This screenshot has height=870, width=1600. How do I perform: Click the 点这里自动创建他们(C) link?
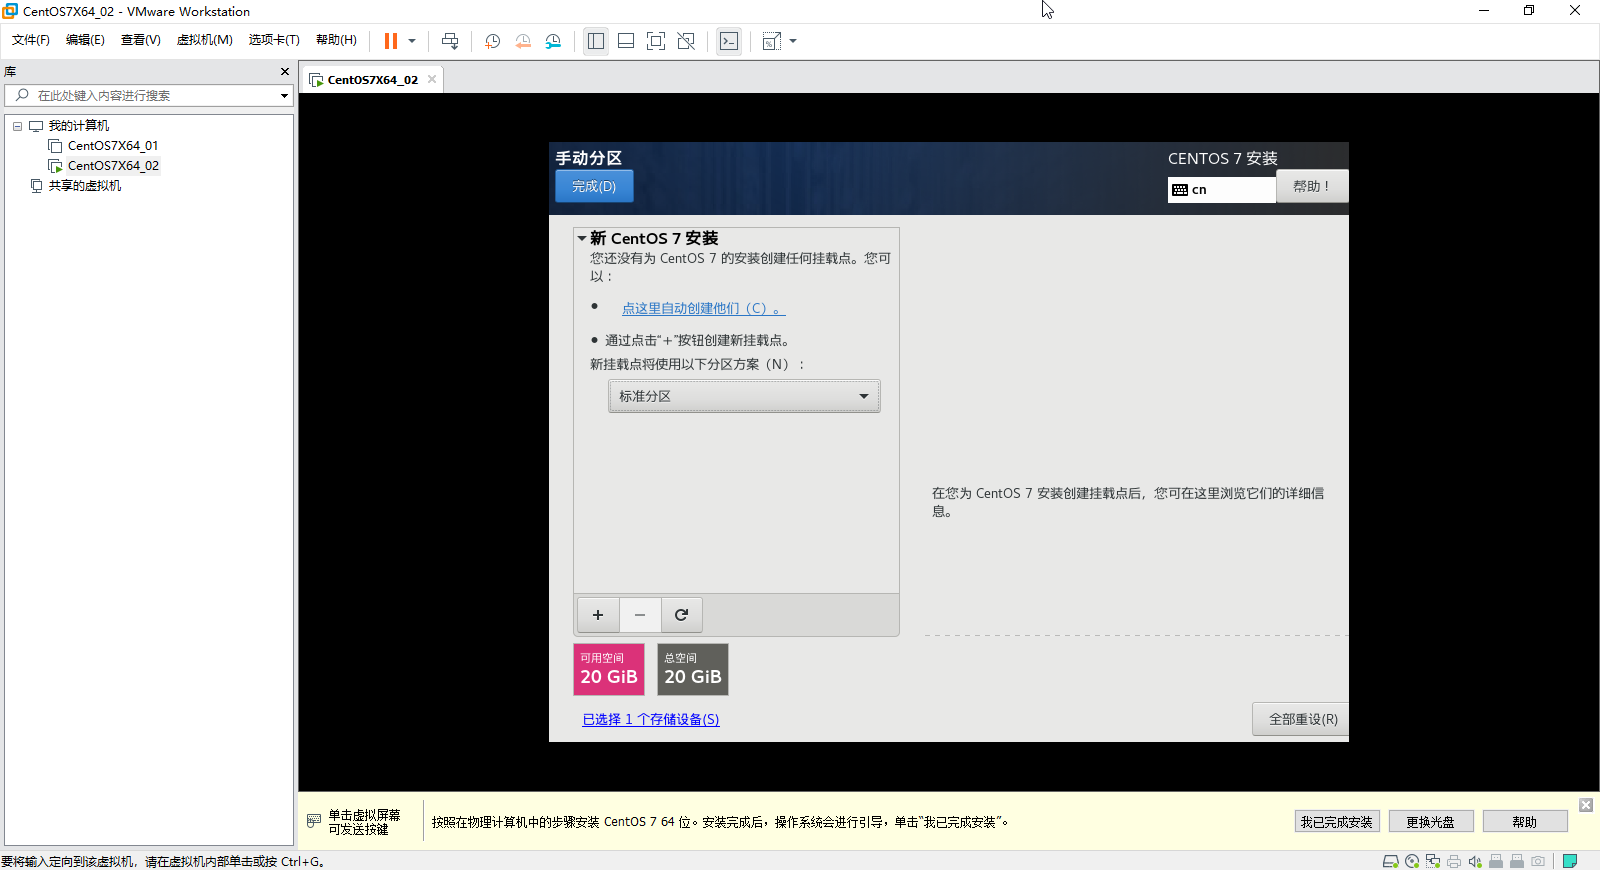point(703,309)
